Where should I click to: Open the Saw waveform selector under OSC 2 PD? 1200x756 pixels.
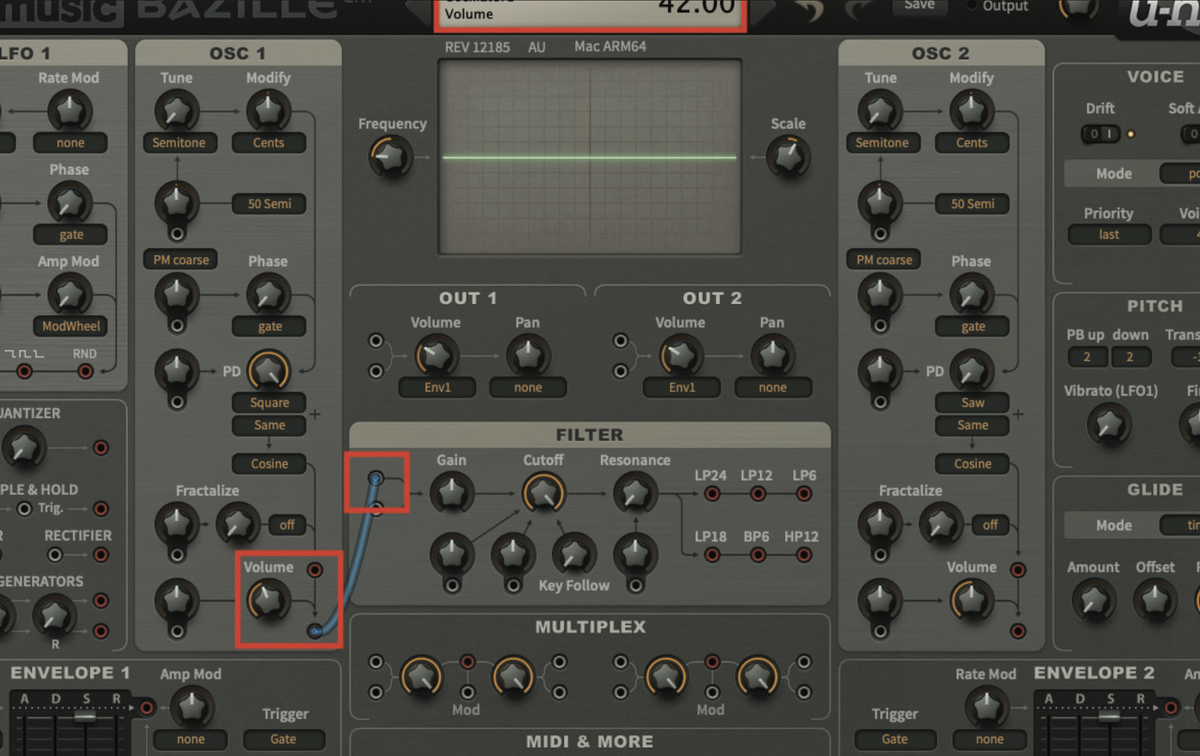click(x=971, y=402)
